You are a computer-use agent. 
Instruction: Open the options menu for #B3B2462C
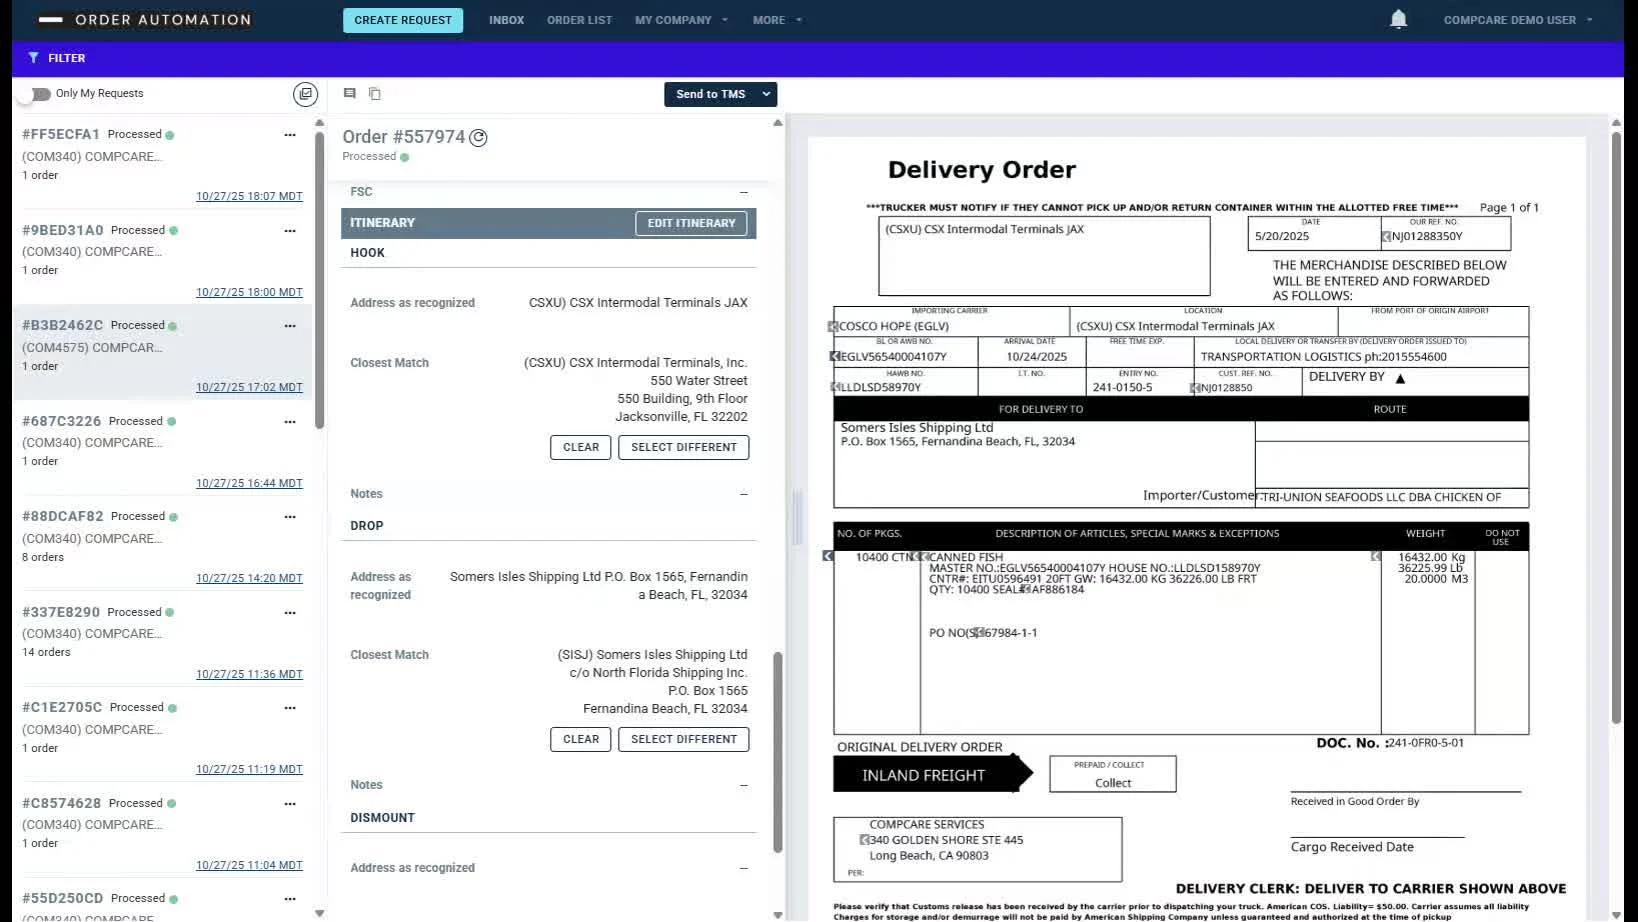[290, 325]
